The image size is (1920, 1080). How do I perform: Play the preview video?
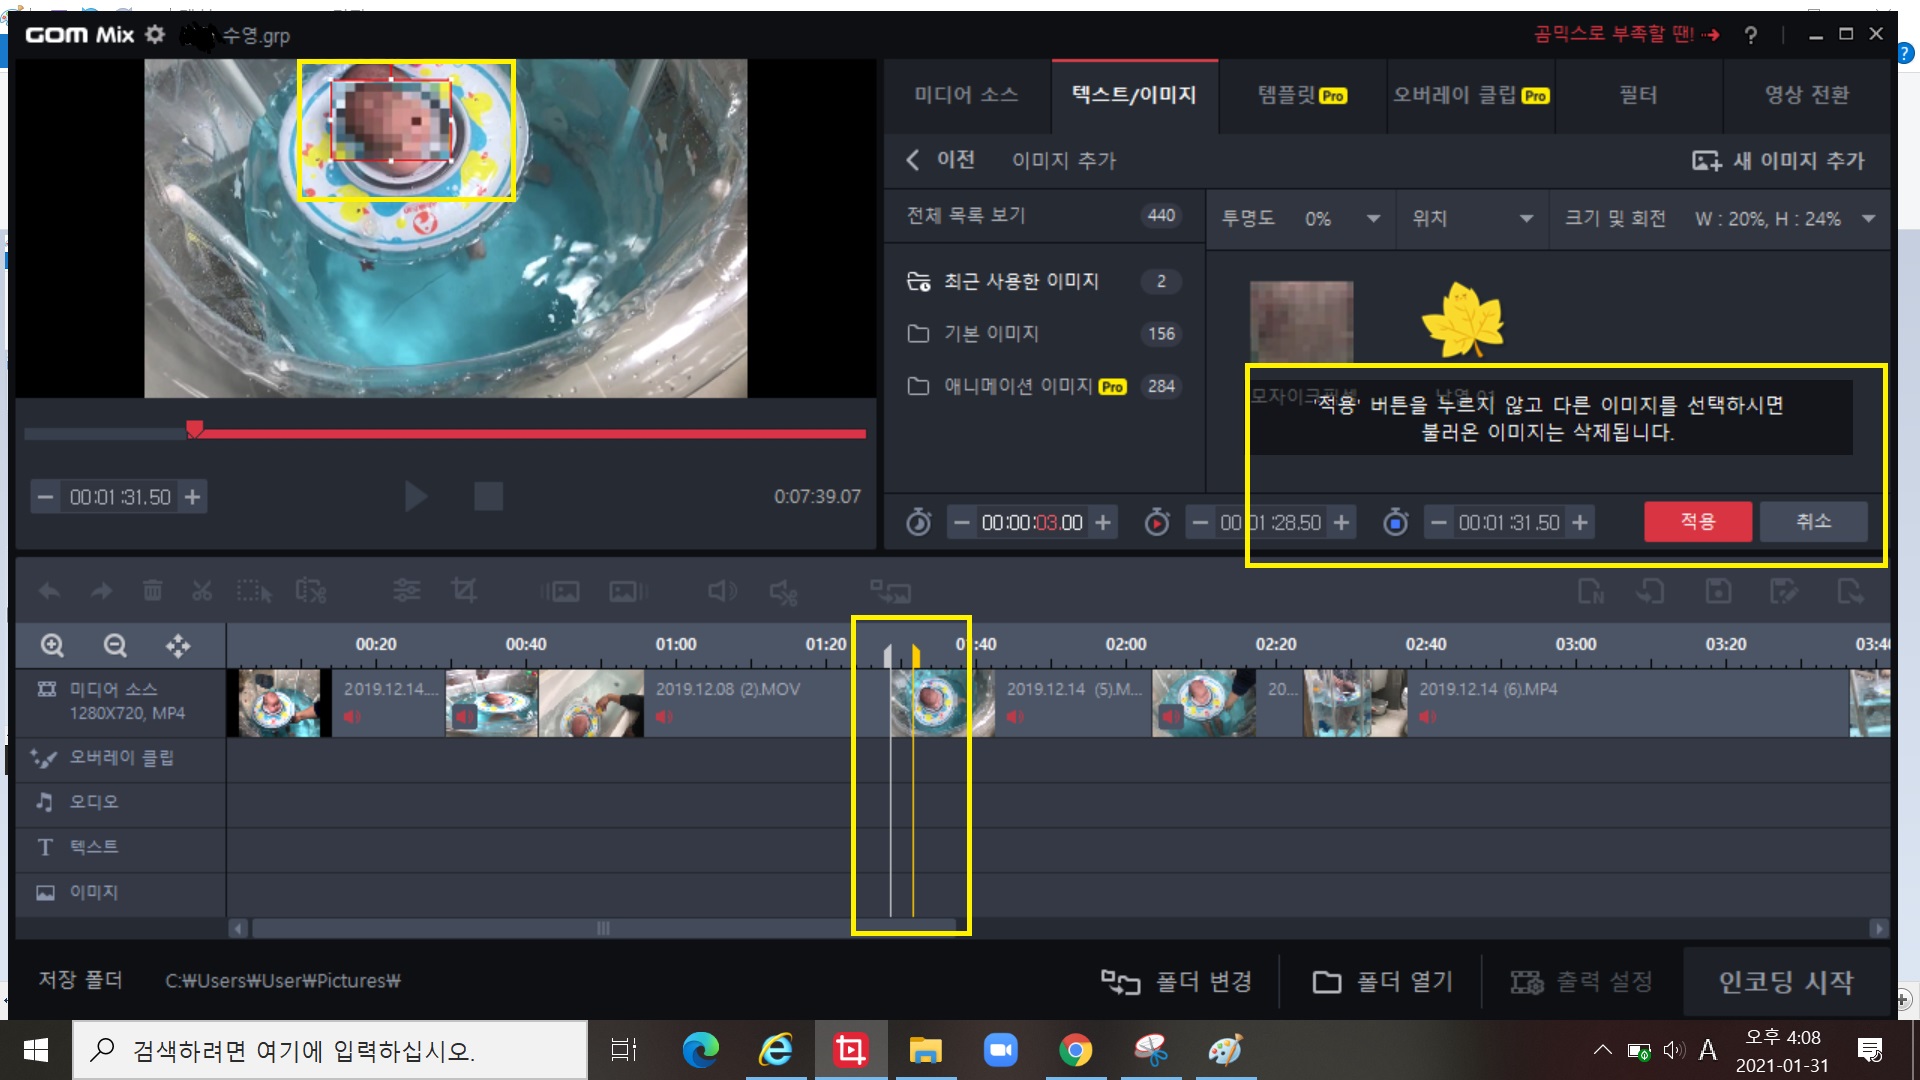tap(416, 496)
